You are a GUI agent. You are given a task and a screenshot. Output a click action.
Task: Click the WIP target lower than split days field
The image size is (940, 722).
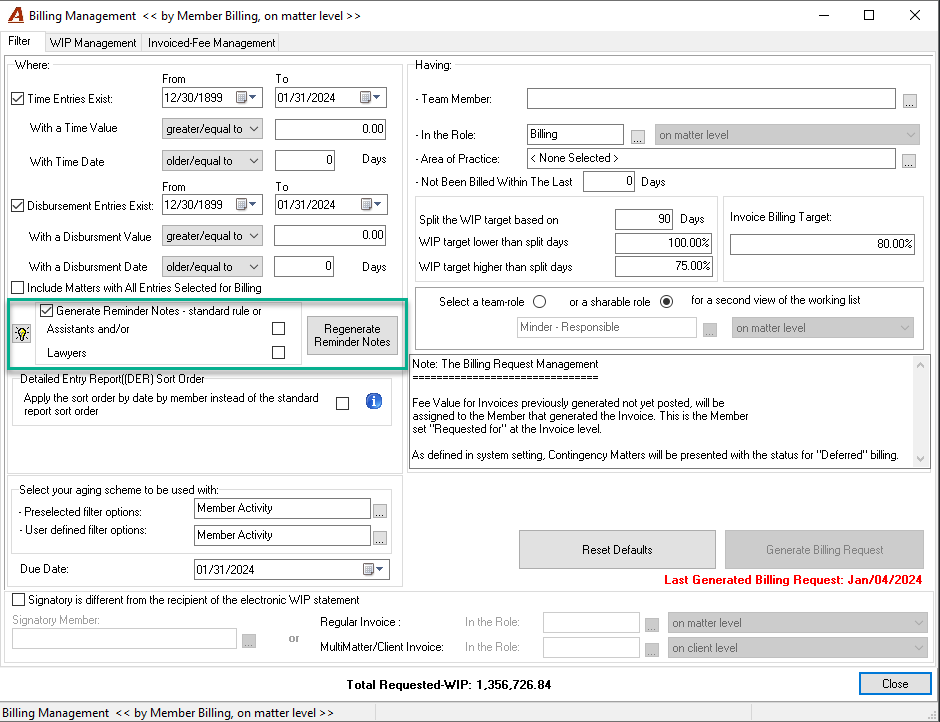[663, 243]
